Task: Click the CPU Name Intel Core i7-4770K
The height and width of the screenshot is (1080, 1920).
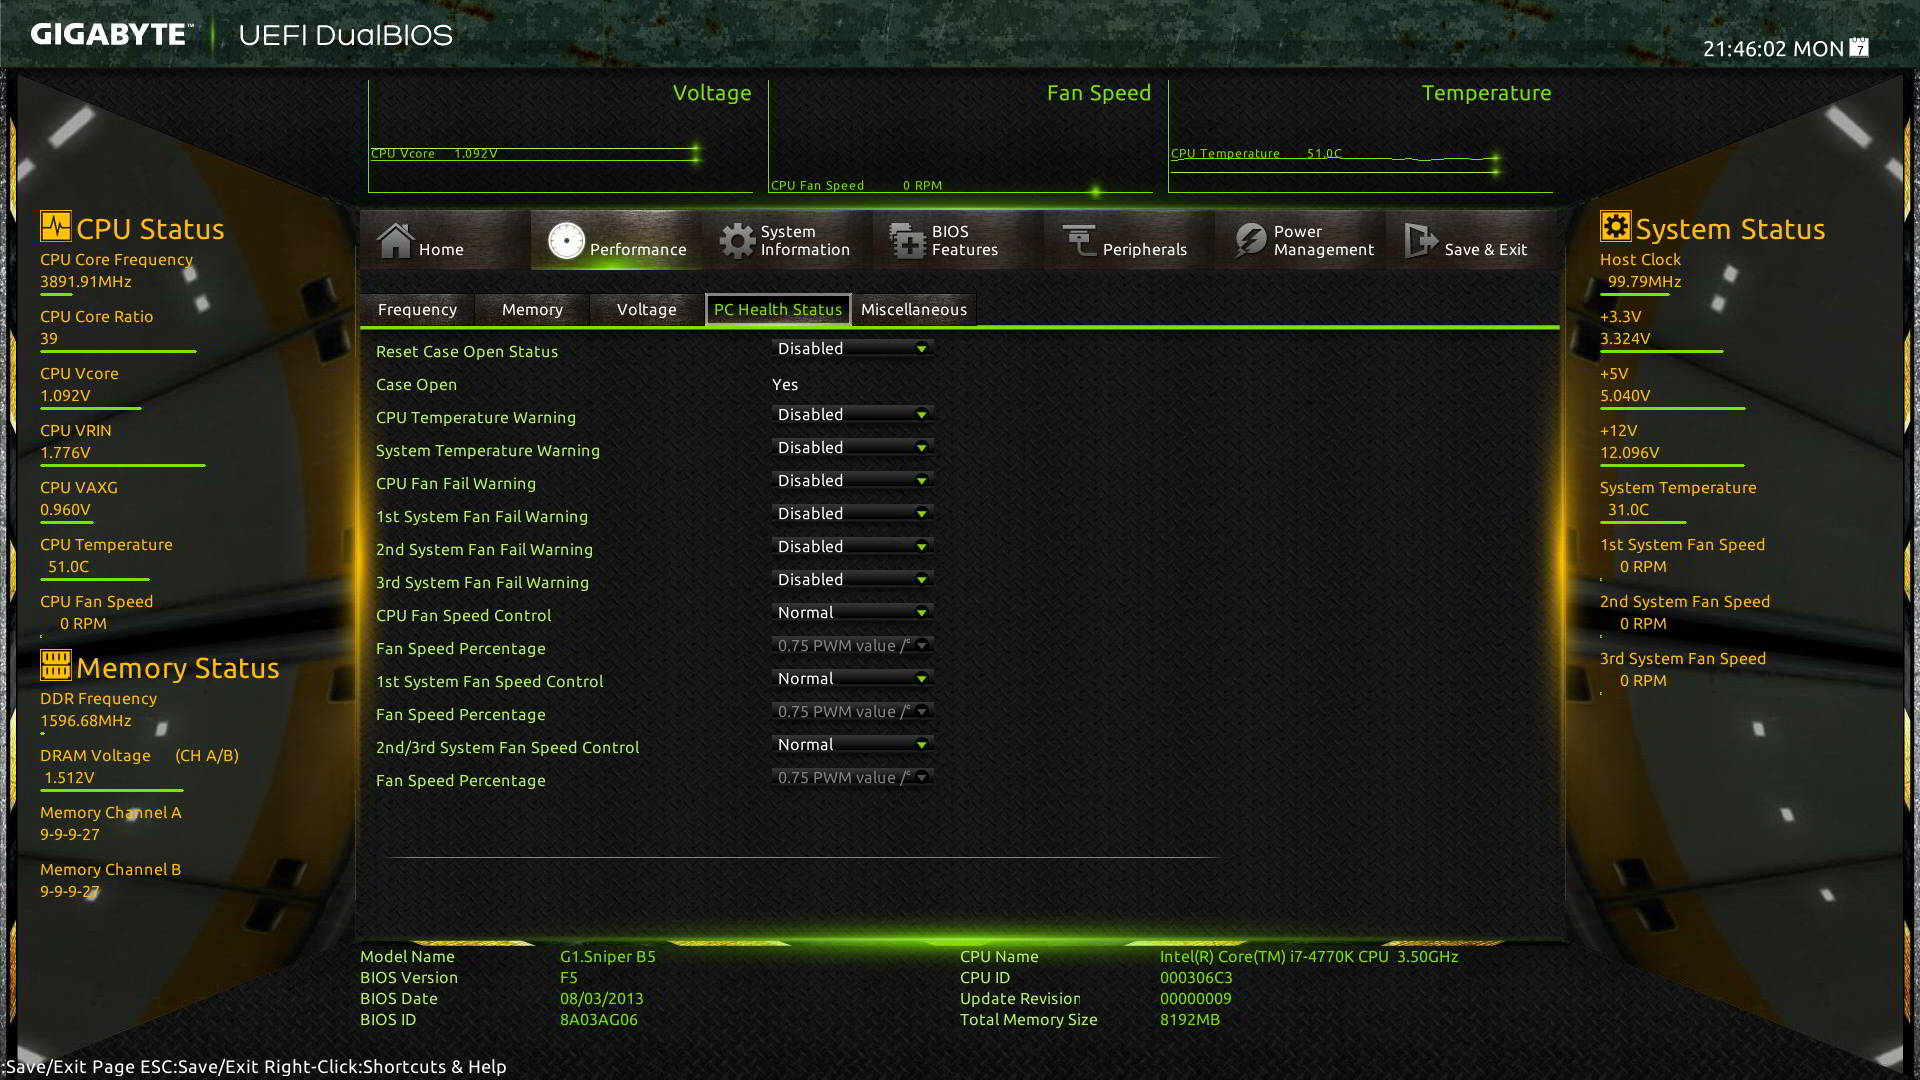Action: click(x=1309, y=956)
